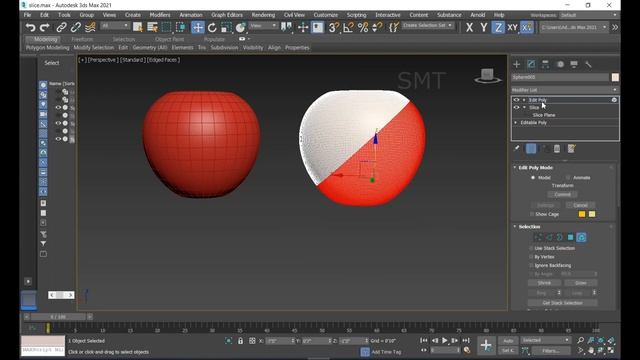Activate the Select and Link chain tool
Viewport: 640px width, 360px height.
61,27
